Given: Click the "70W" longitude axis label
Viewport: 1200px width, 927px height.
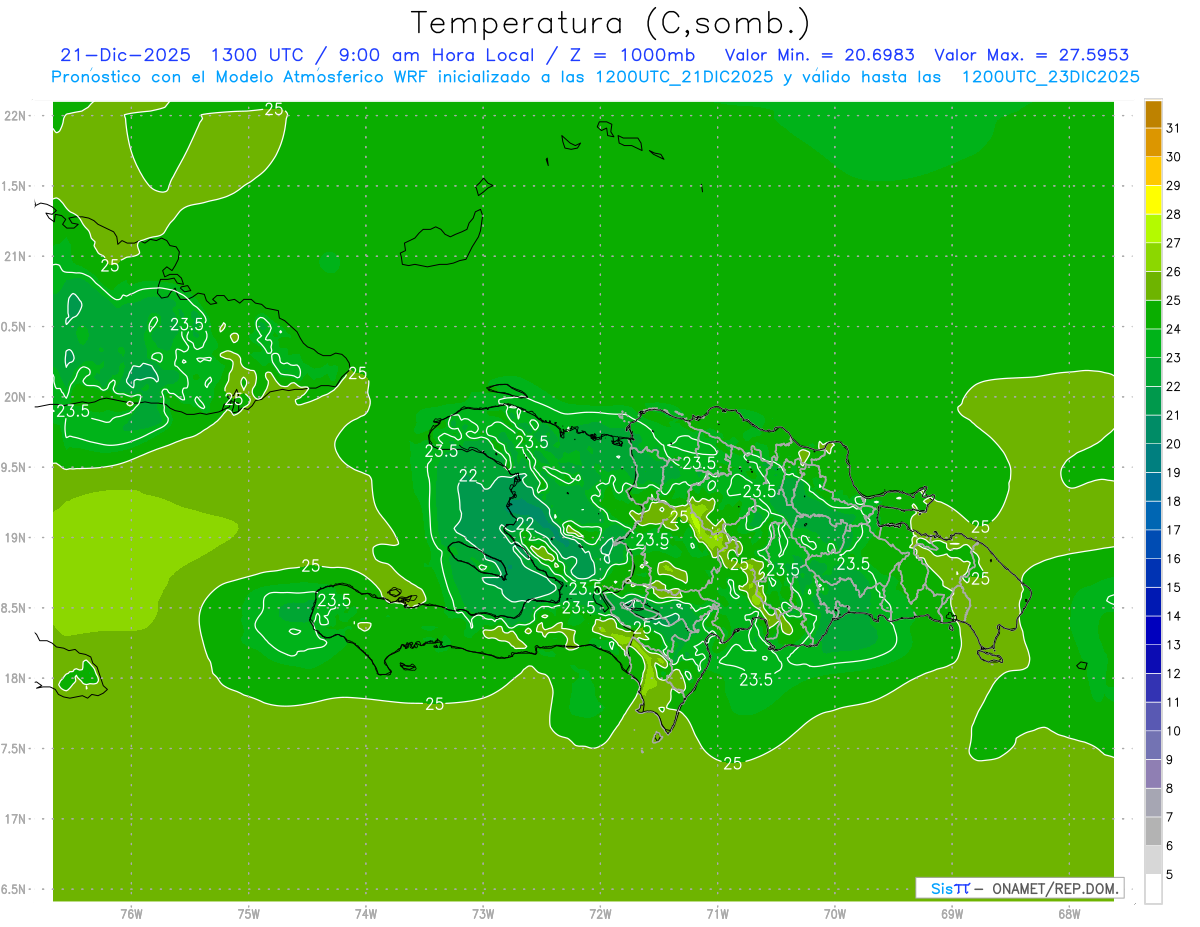Looking at the screenshot, I should pyautogui.click(x=834, y=913).
